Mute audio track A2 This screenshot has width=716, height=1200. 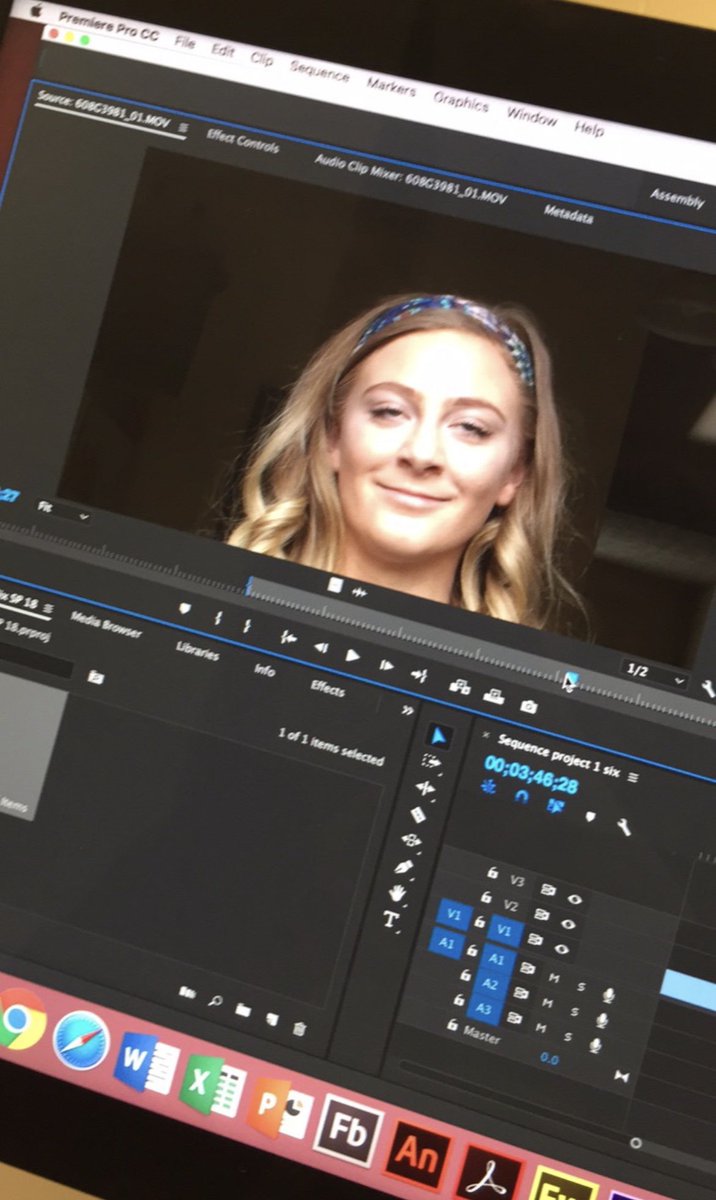click(x=547, y=1003)
